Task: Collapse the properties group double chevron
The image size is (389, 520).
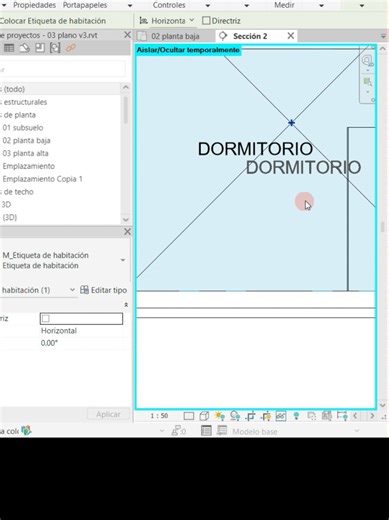Action: (126, 305)
